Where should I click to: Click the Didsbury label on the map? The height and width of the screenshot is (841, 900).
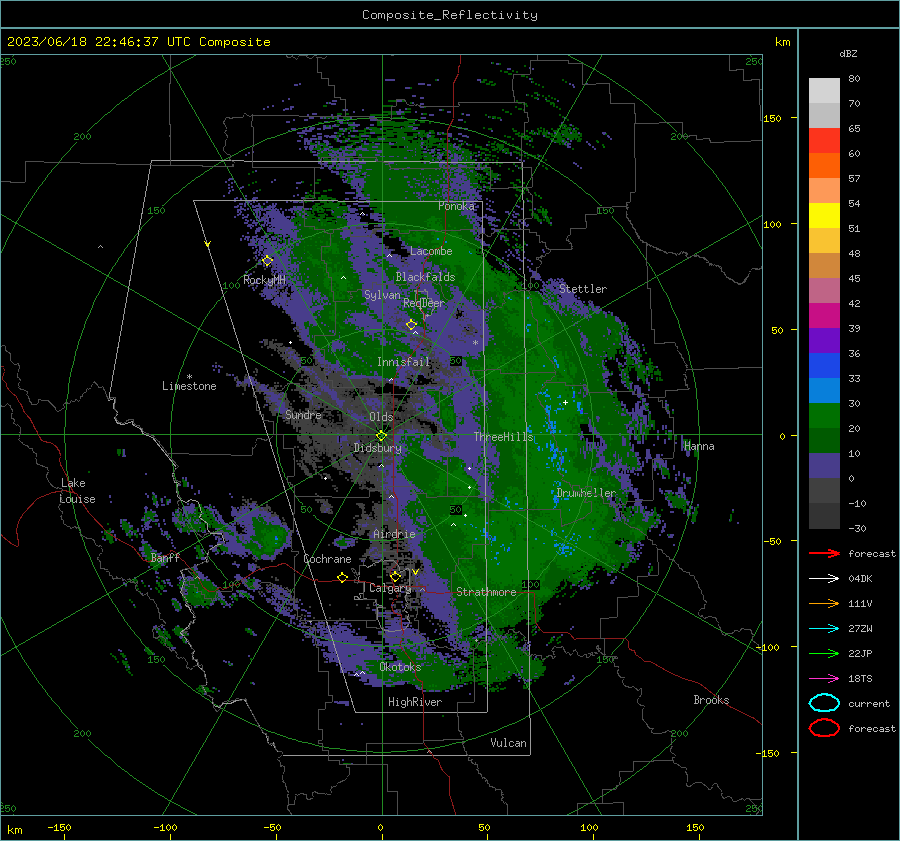(377, 448)
